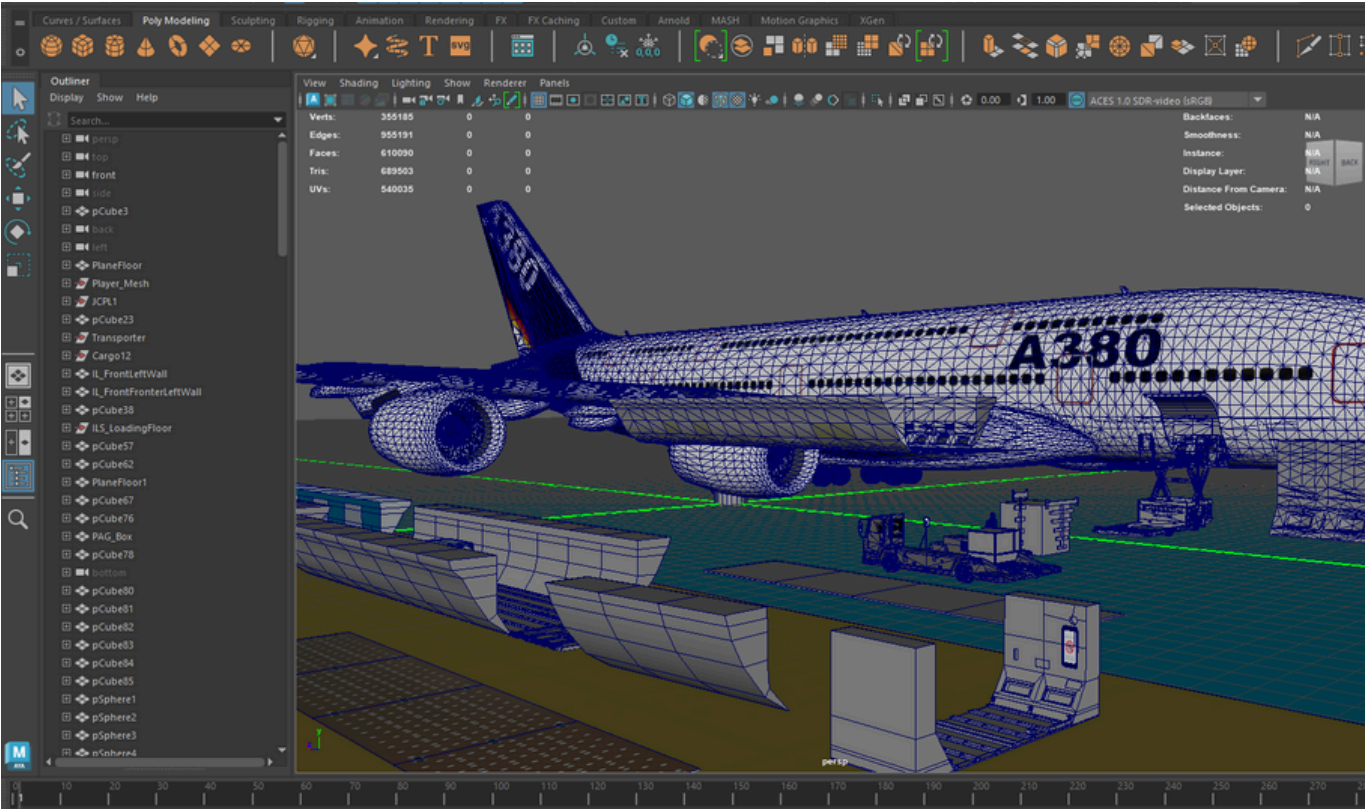Toggle resolution gate in viewport toolbar
Image resolution: width=1365 pixels, height=809 pixels.
click(x=573, y=100)
